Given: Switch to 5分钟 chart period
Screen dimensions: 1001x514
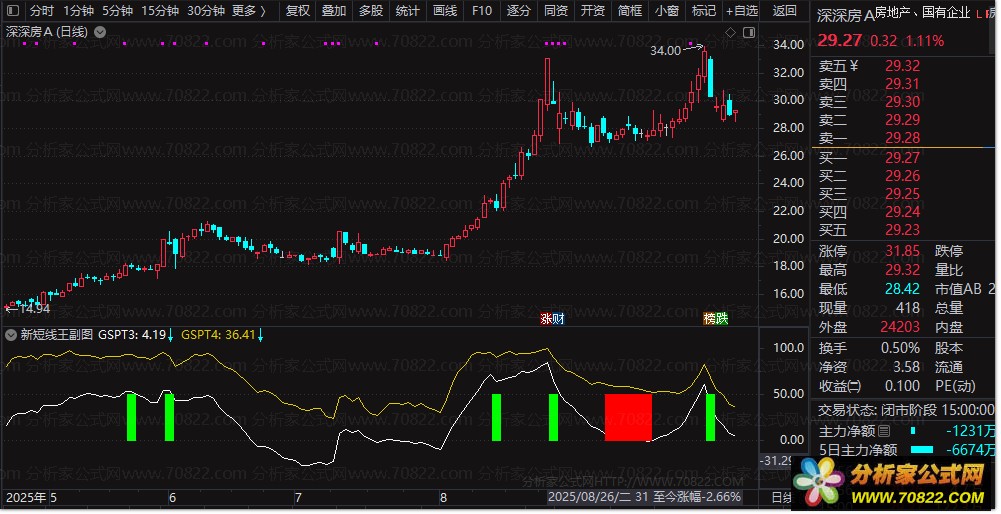Looking at the screenshot, I should 117,10.
